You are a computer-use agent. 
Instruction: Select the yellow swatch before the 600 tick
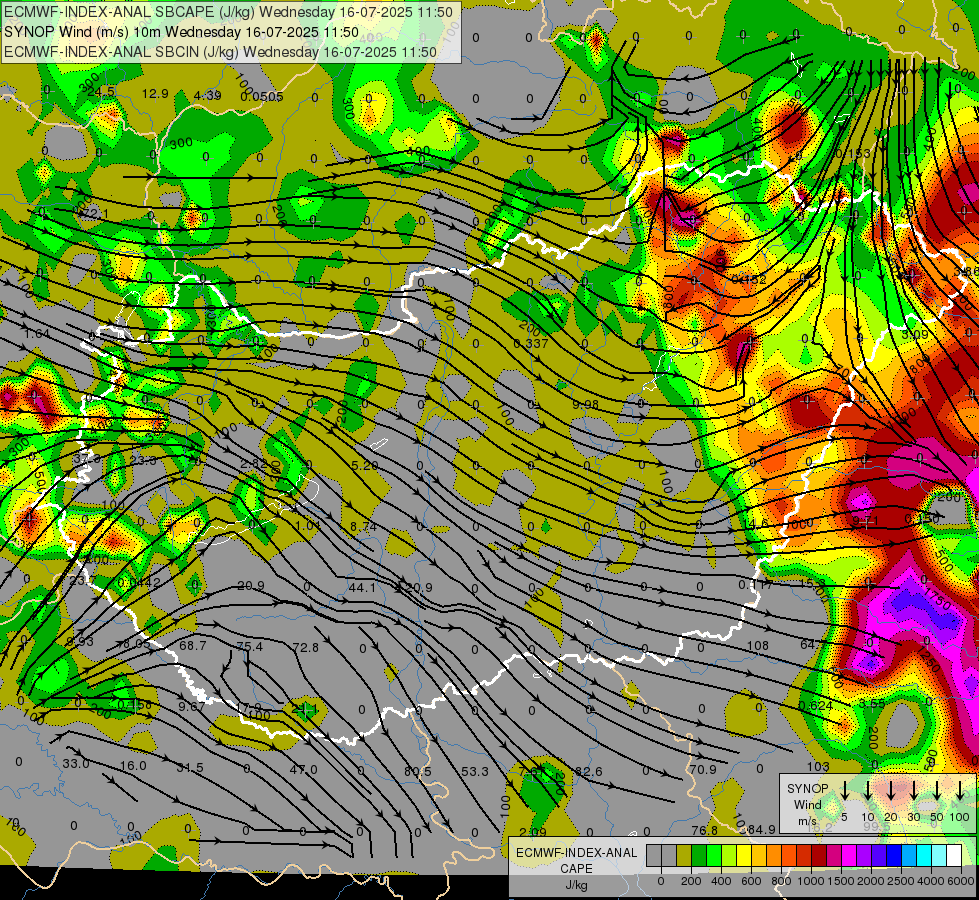(744, 855)
